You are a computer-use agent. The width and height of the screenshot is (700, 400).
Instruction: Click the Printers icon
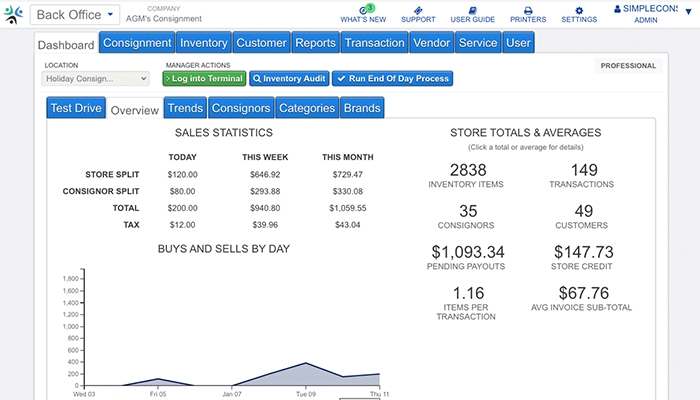point(528,10)
